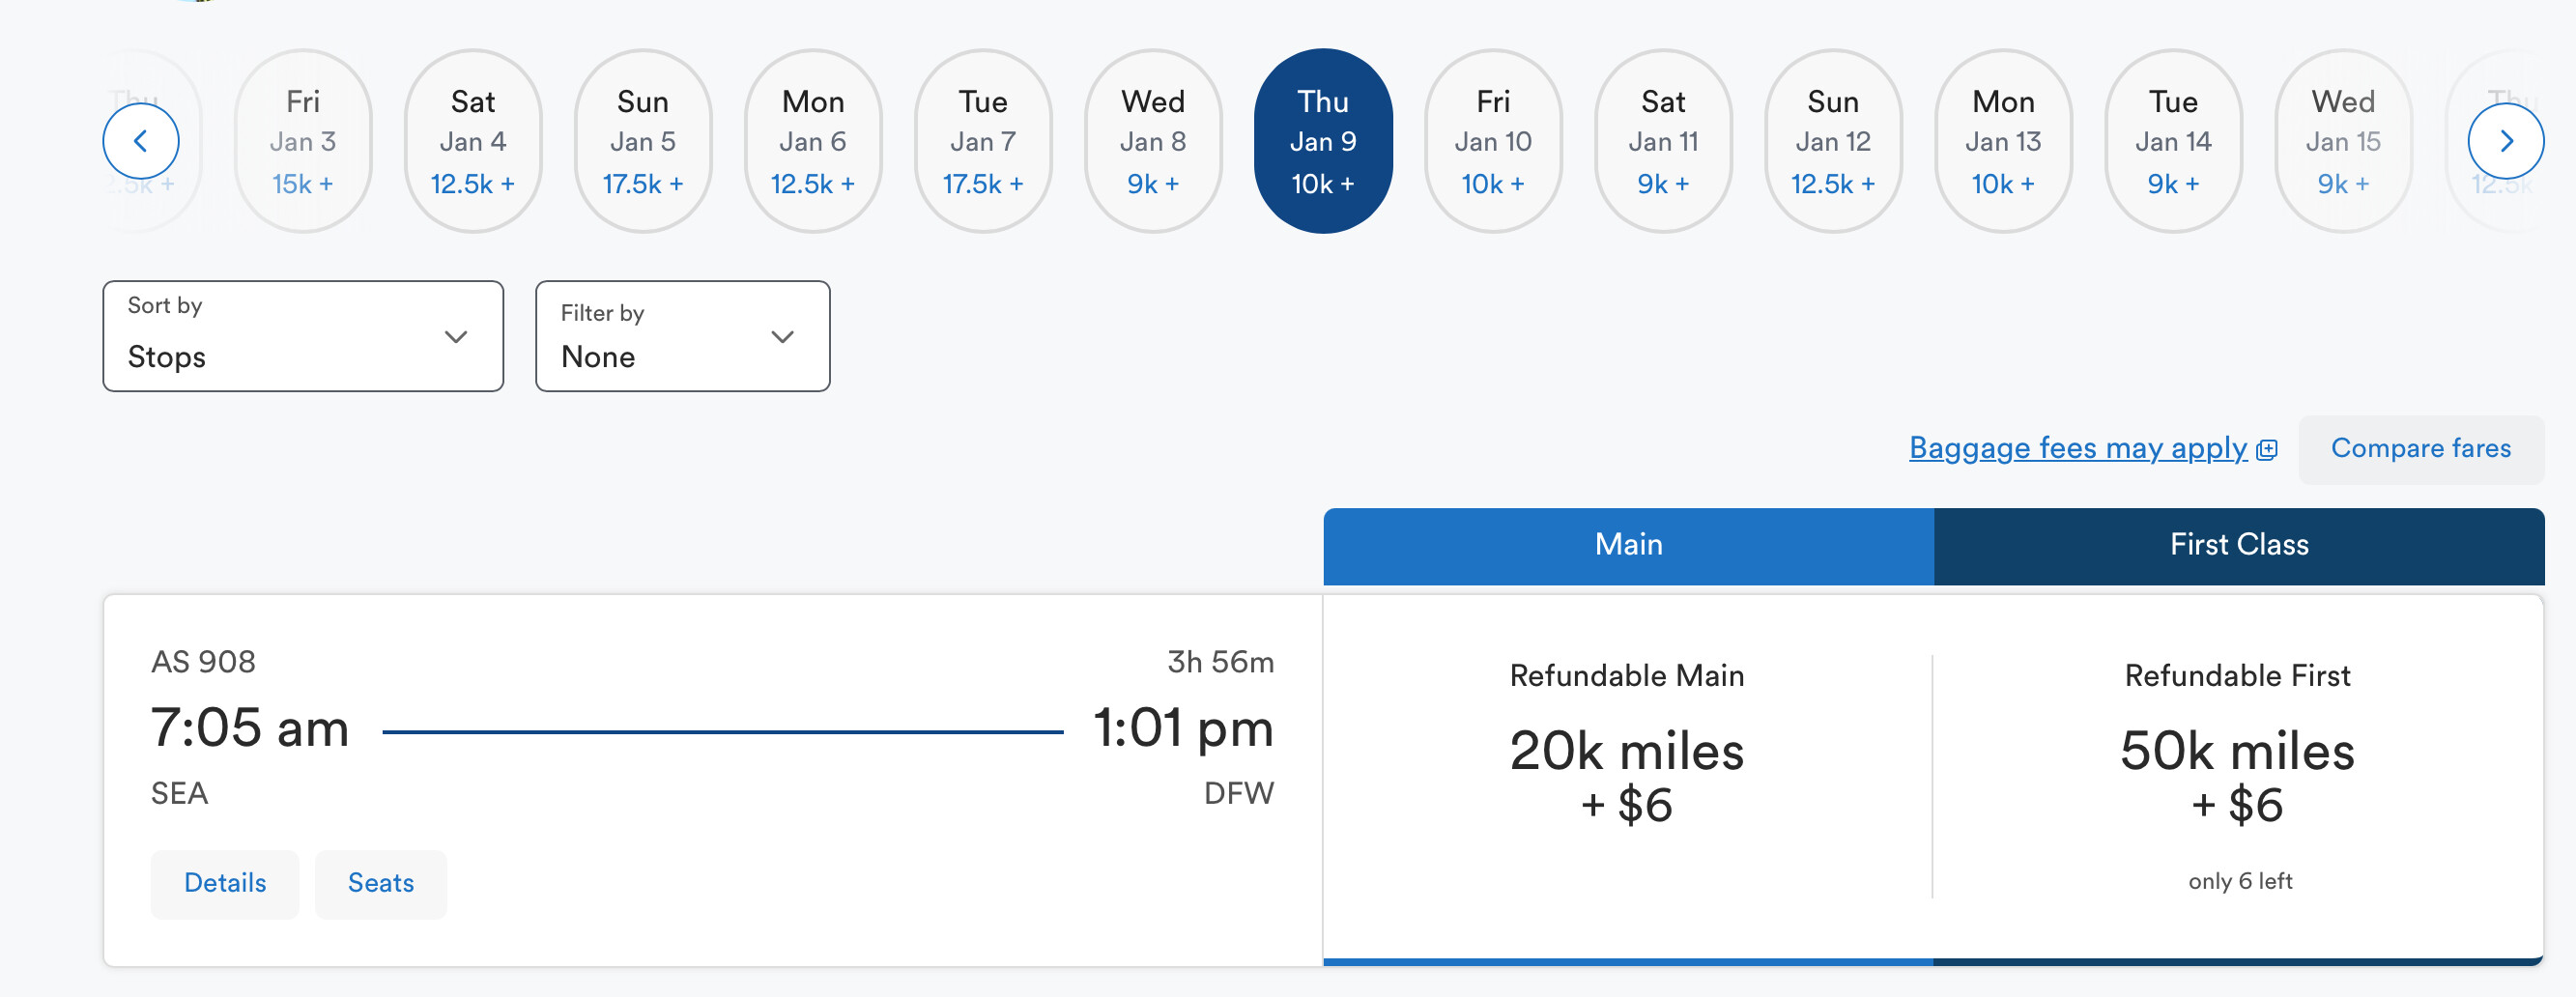The image size is (2576, 997).
Task: Select Fri Jan 10 date option
Action: 1493,141
